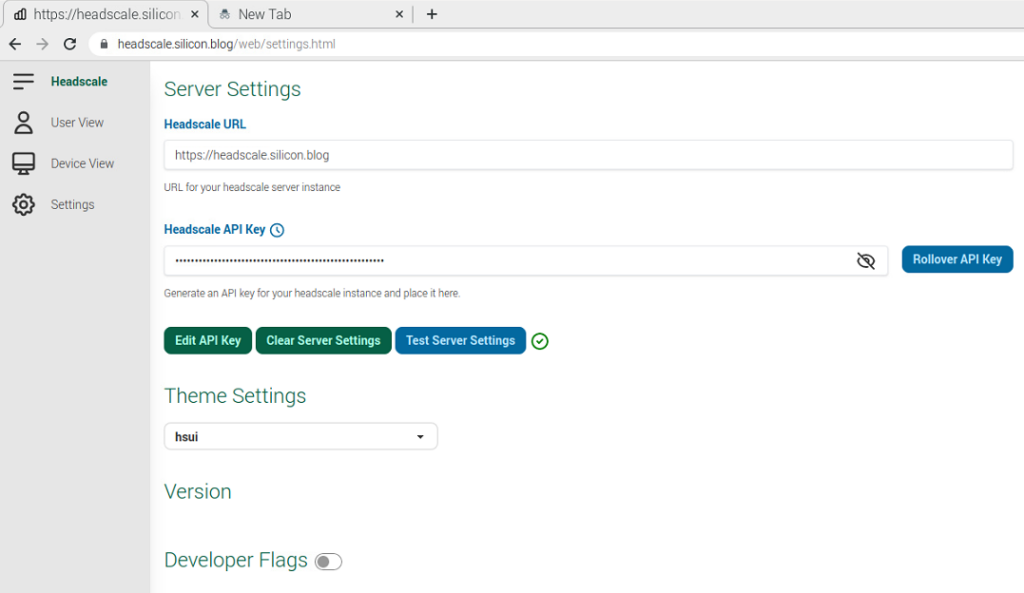This screenshot has width=1024, height=593.
Task: Click the Edit API Key button
Action: pyautogui.click(x=208, y=340)
